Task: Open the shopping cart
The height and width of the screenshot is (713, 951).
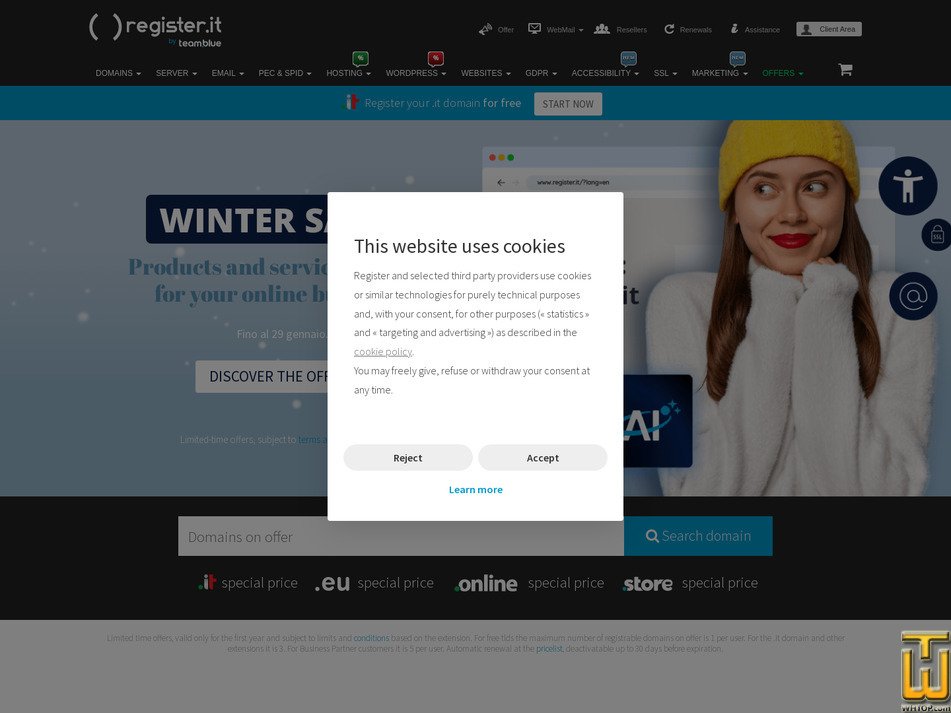Action: [x=845, y=69]
